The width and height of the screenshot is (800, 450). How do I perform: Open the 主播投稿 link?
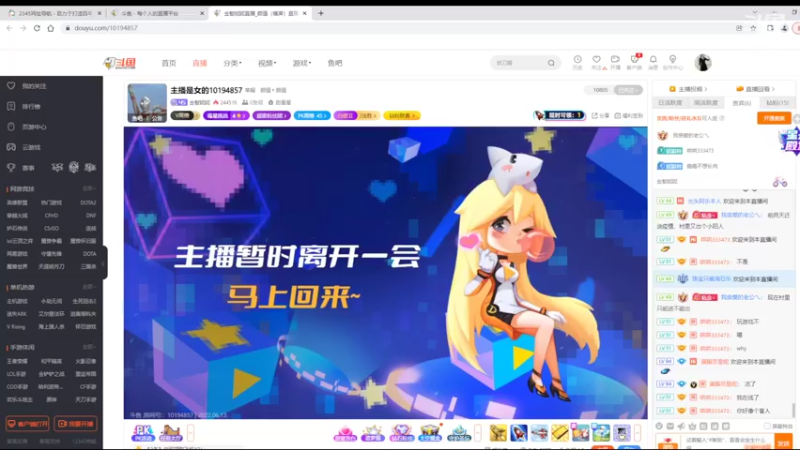(x=688, y=89)
